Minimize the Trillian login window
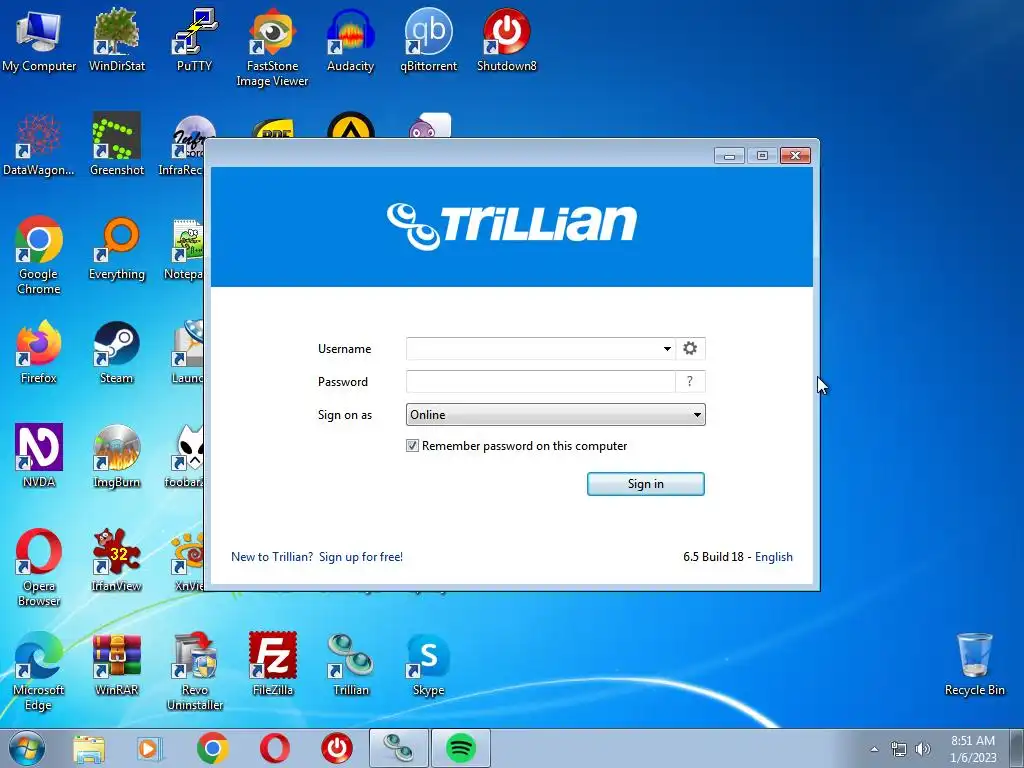This screenshot has height=768, width=1024. tap(729, 155)
